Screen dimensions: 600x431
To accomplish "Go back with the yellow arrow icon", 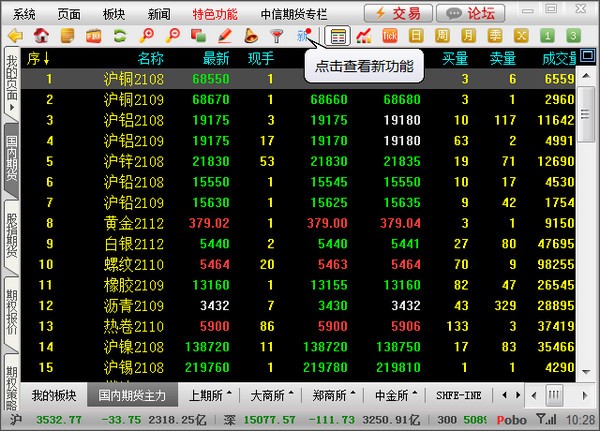I will [15, 36].
